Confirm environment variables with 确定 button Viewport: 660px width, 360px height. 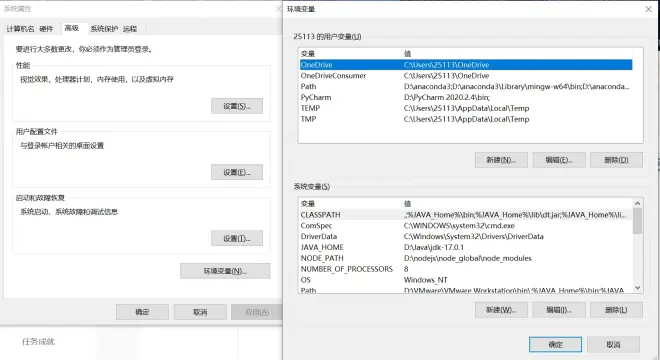click(x=555, y=344)
